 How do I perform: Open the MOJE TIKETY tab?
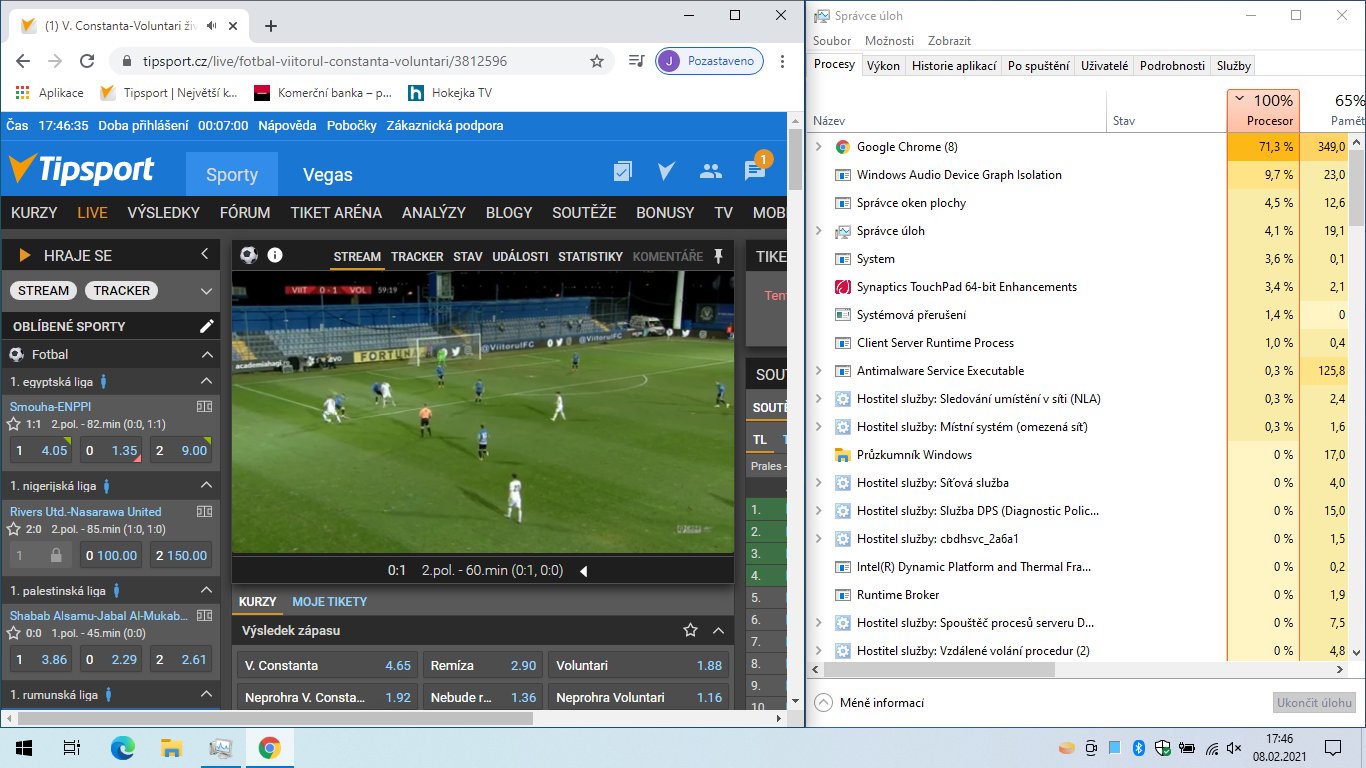[x=329, y=602]
